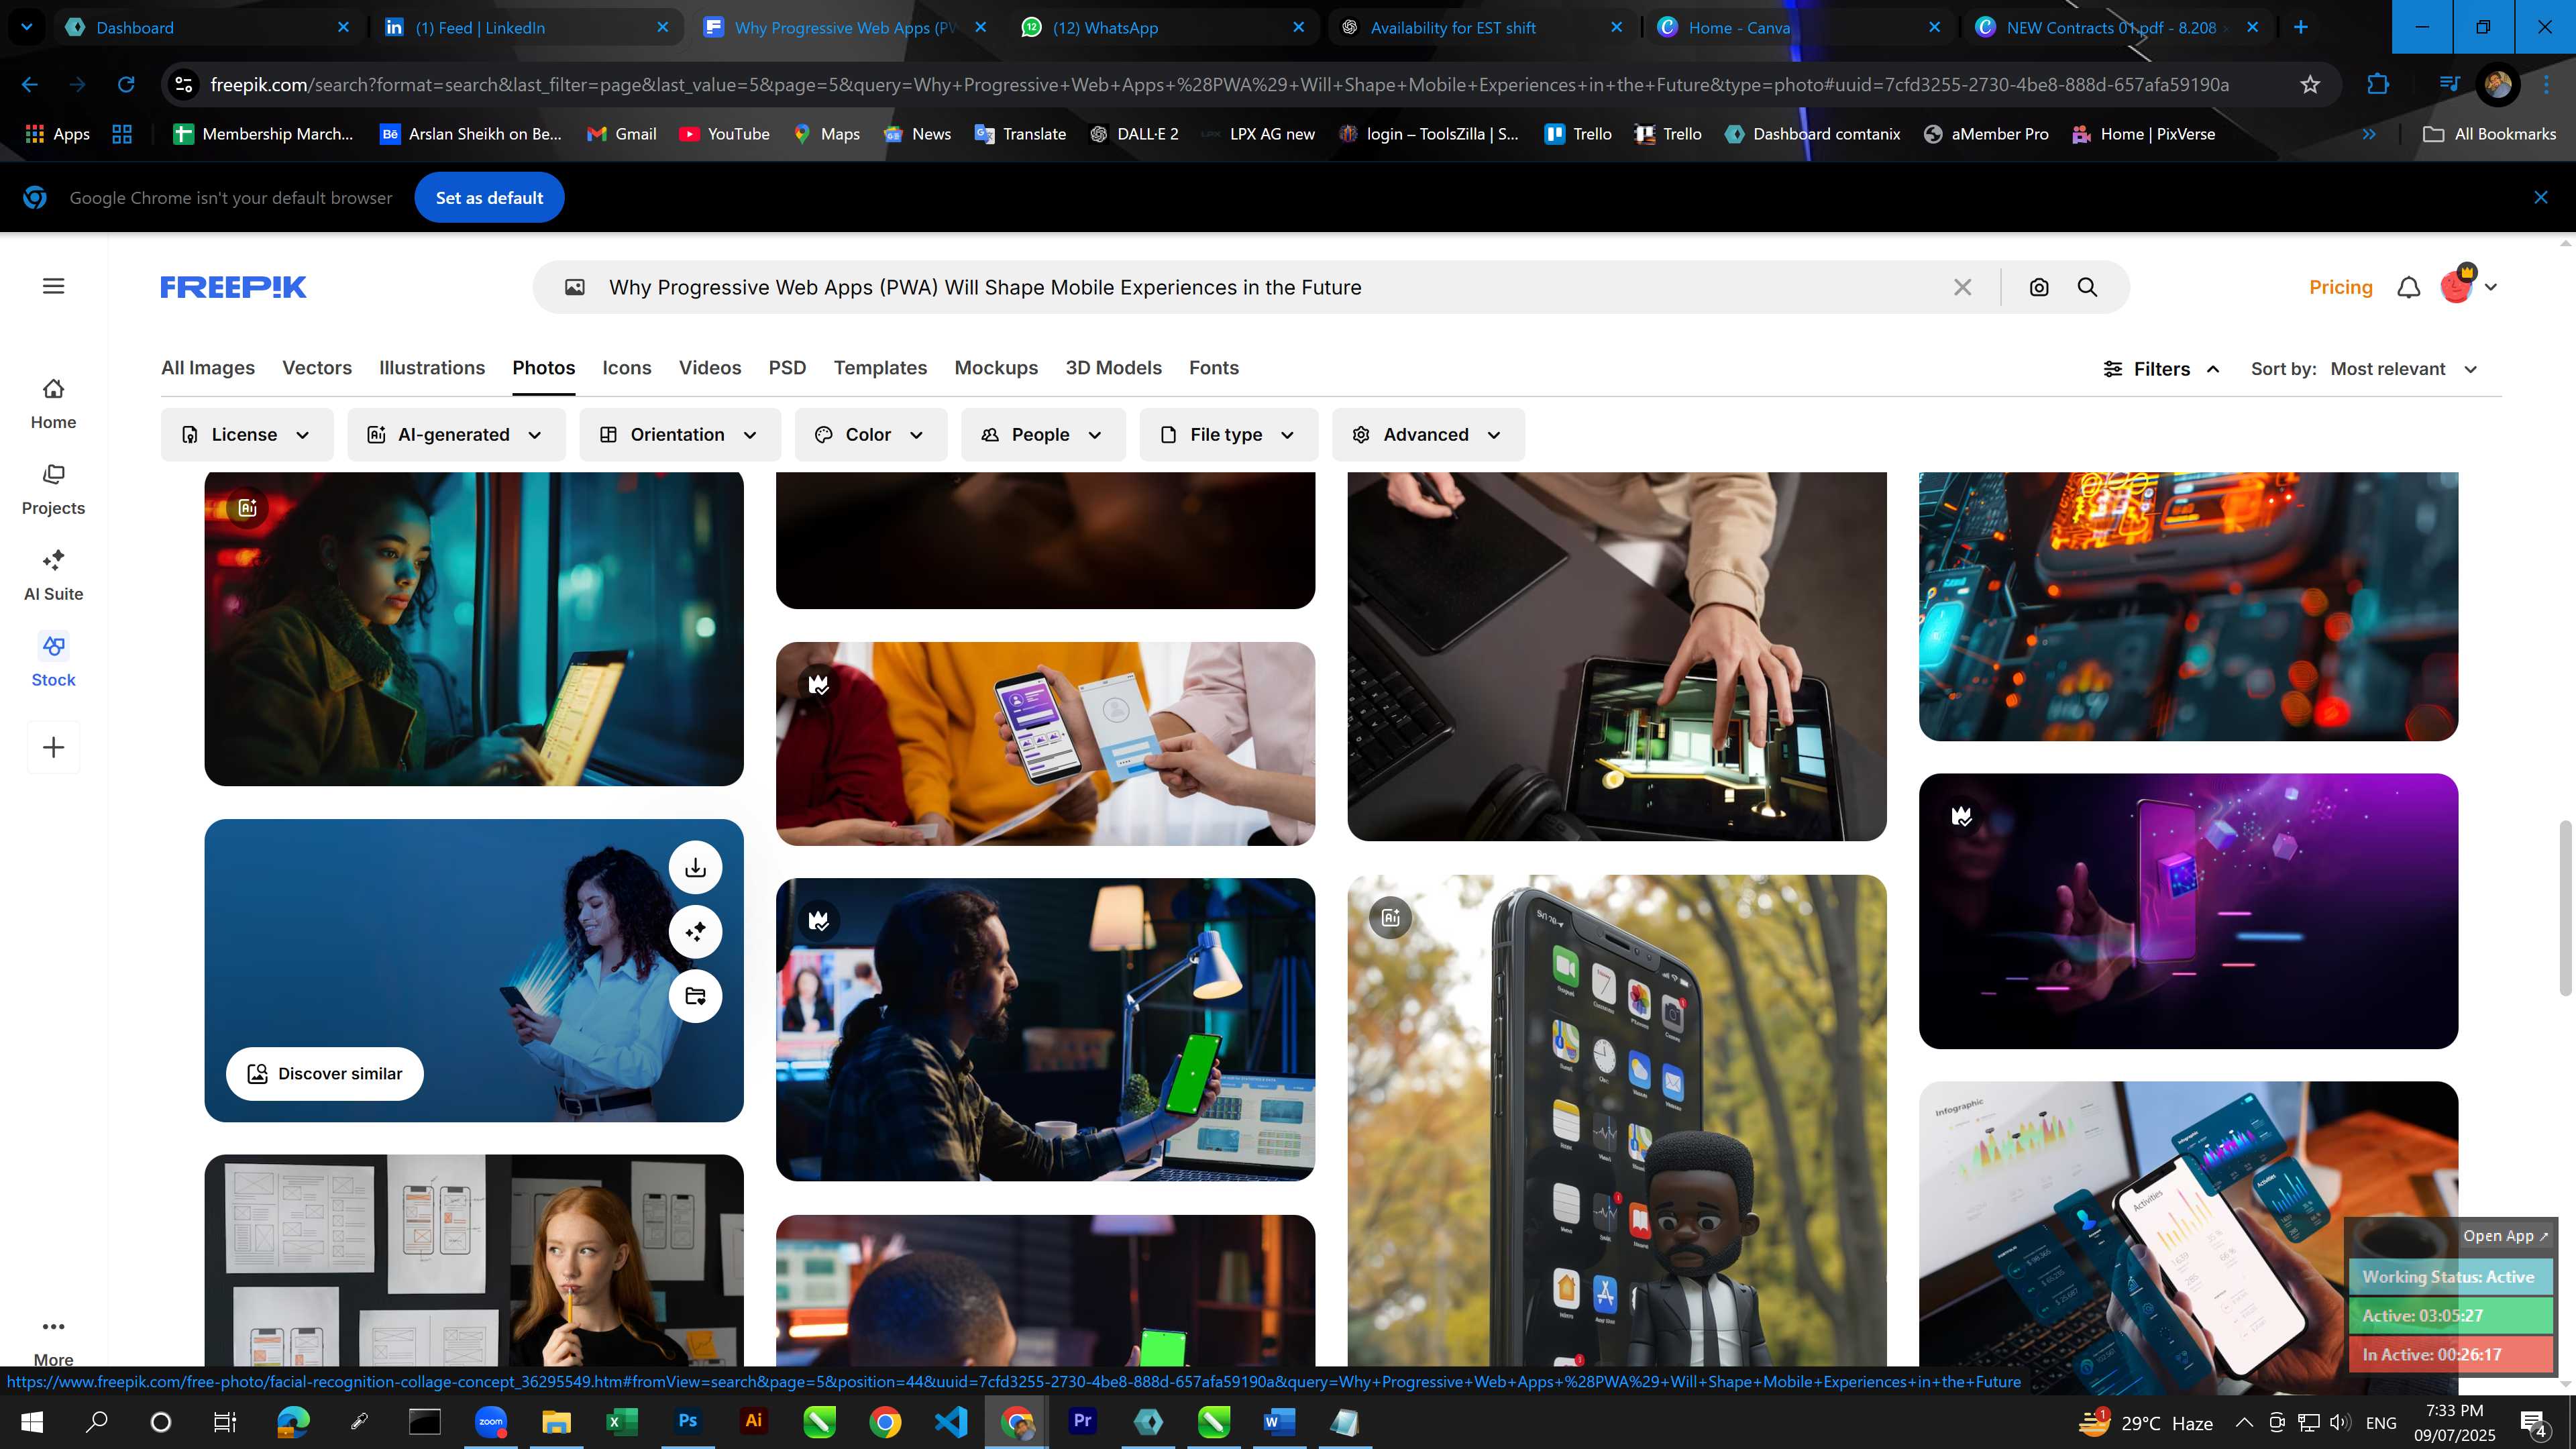Open the purple hologram phone photo

2188,911
